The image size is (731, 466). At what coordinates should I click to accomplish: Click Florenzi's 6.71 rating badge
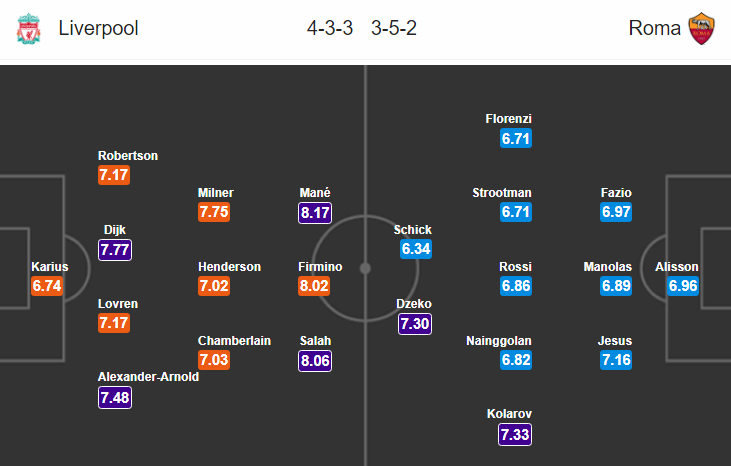click(x=516, y=138)
